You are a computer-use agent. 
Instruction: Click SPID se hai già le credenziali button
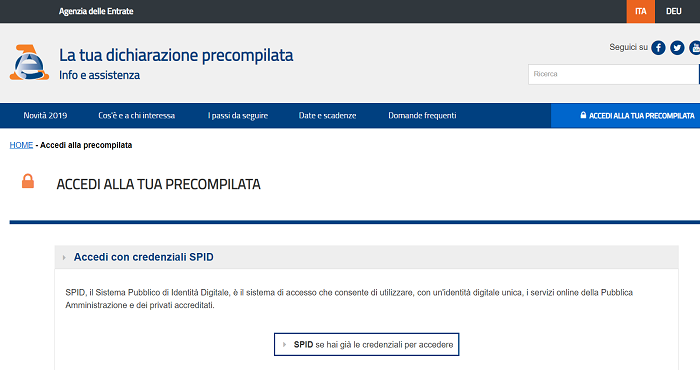(x=367, y=345)
